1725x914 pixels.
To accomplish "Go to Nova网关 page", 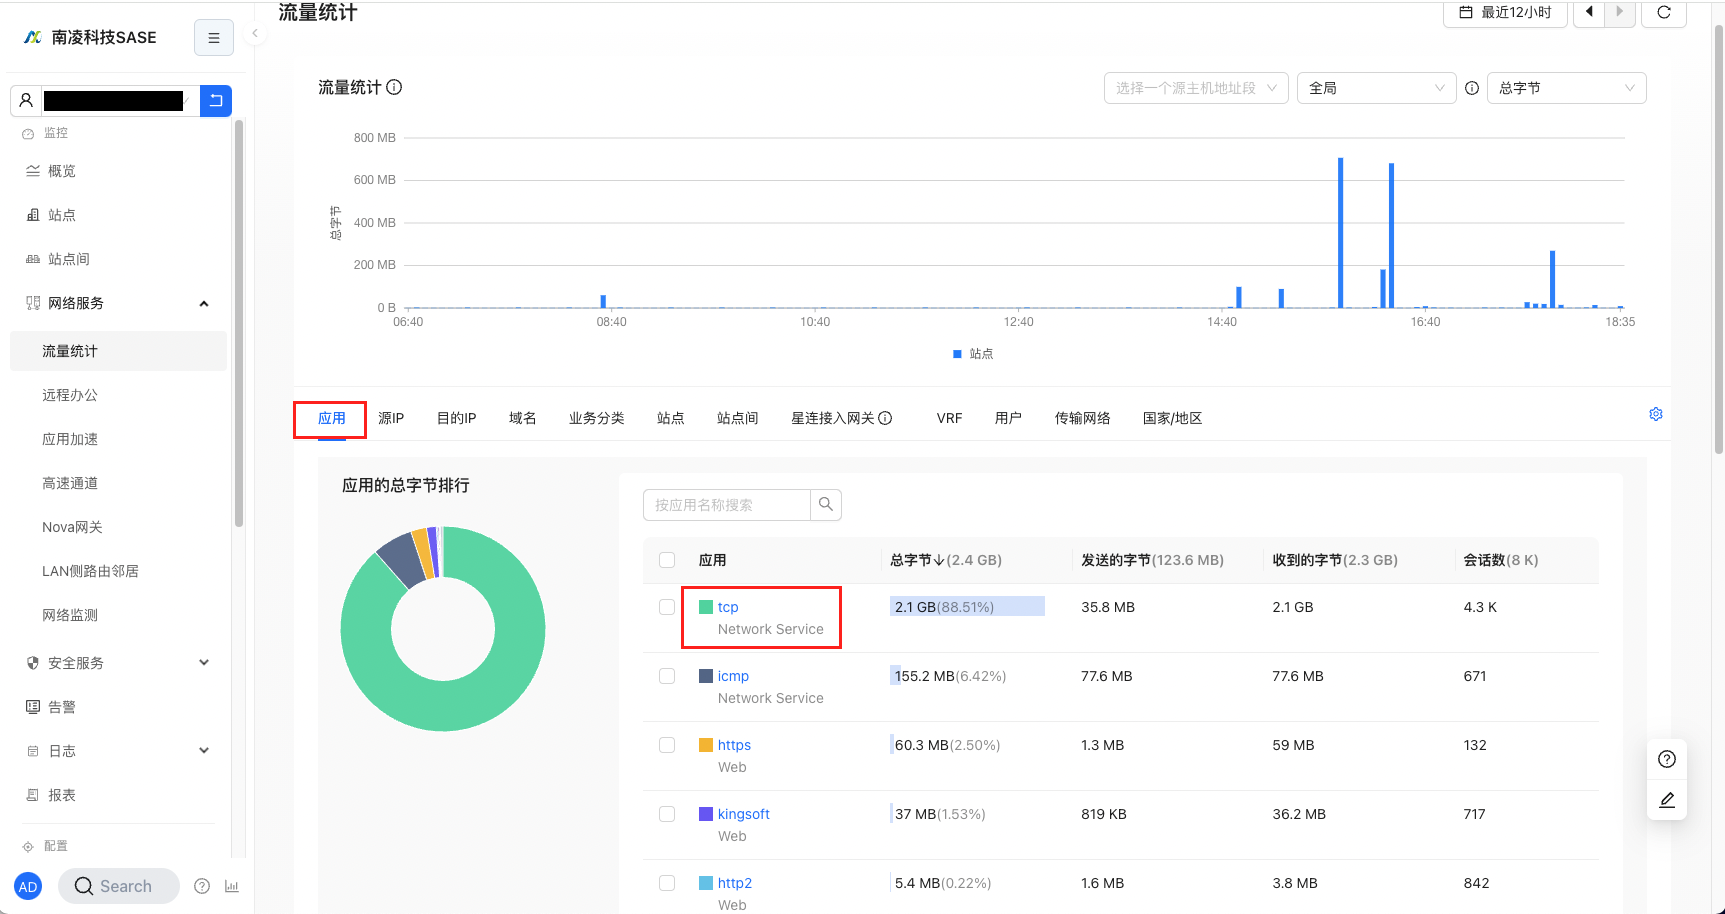I will [72, 527].
